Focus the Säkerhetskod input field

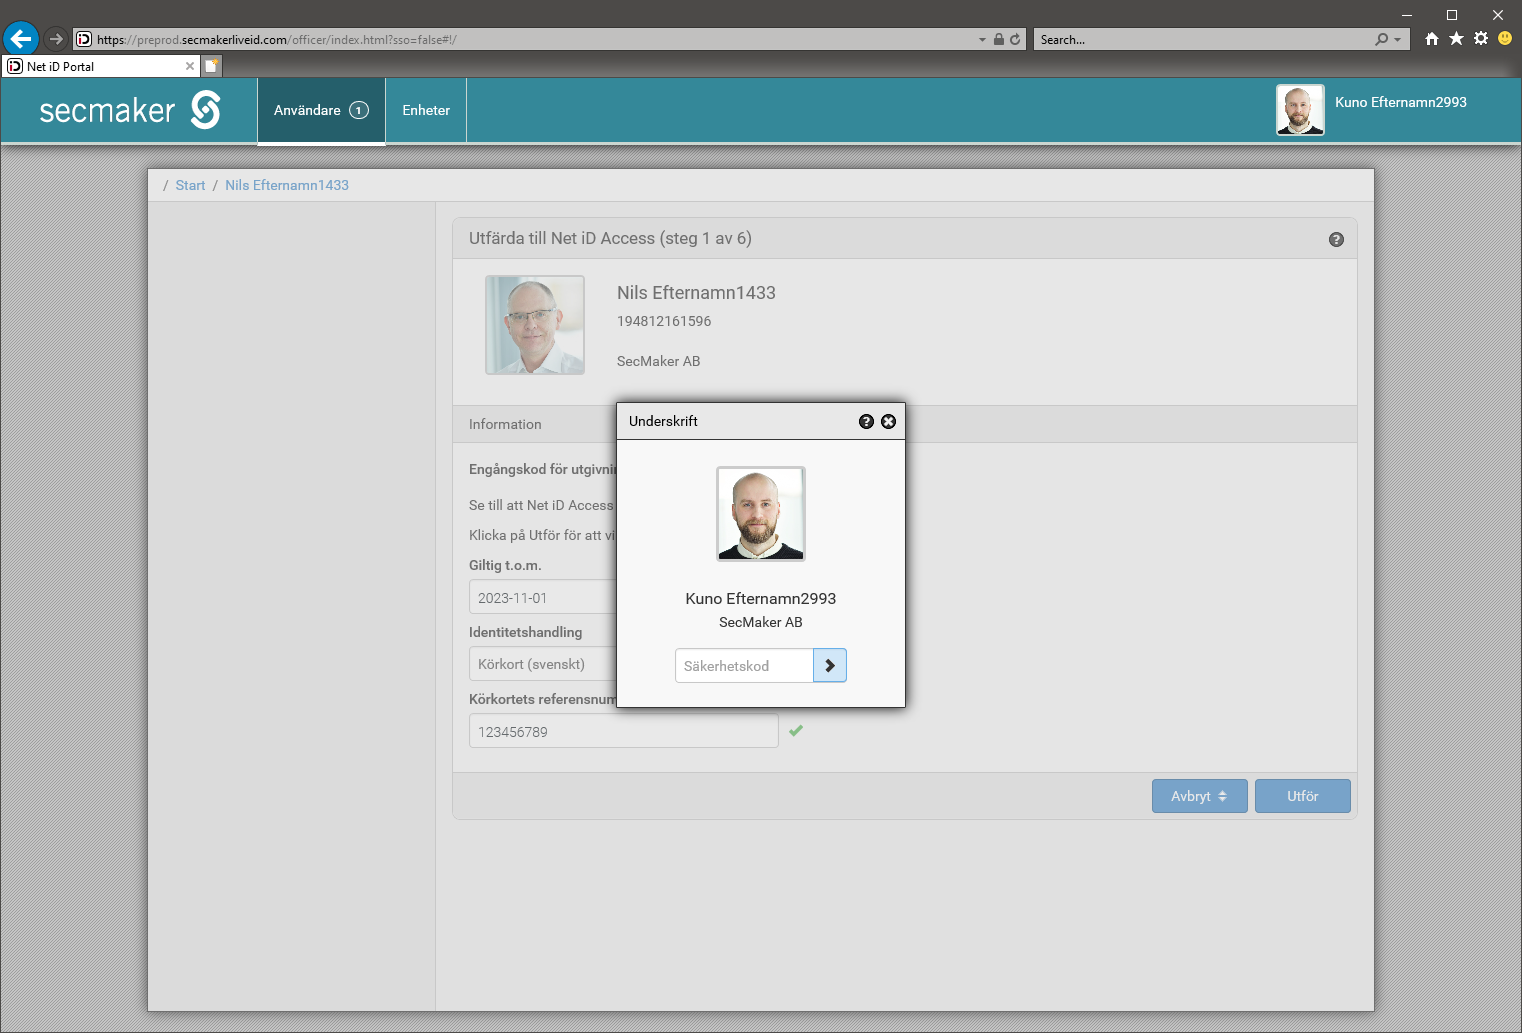[x=744, y=666]
